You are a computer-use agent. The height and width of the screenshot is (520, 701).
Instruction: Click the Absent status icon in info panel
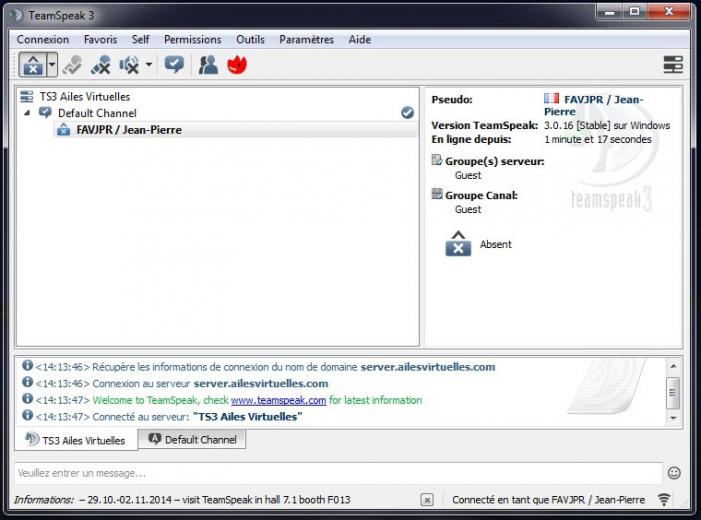click(458, 244)
